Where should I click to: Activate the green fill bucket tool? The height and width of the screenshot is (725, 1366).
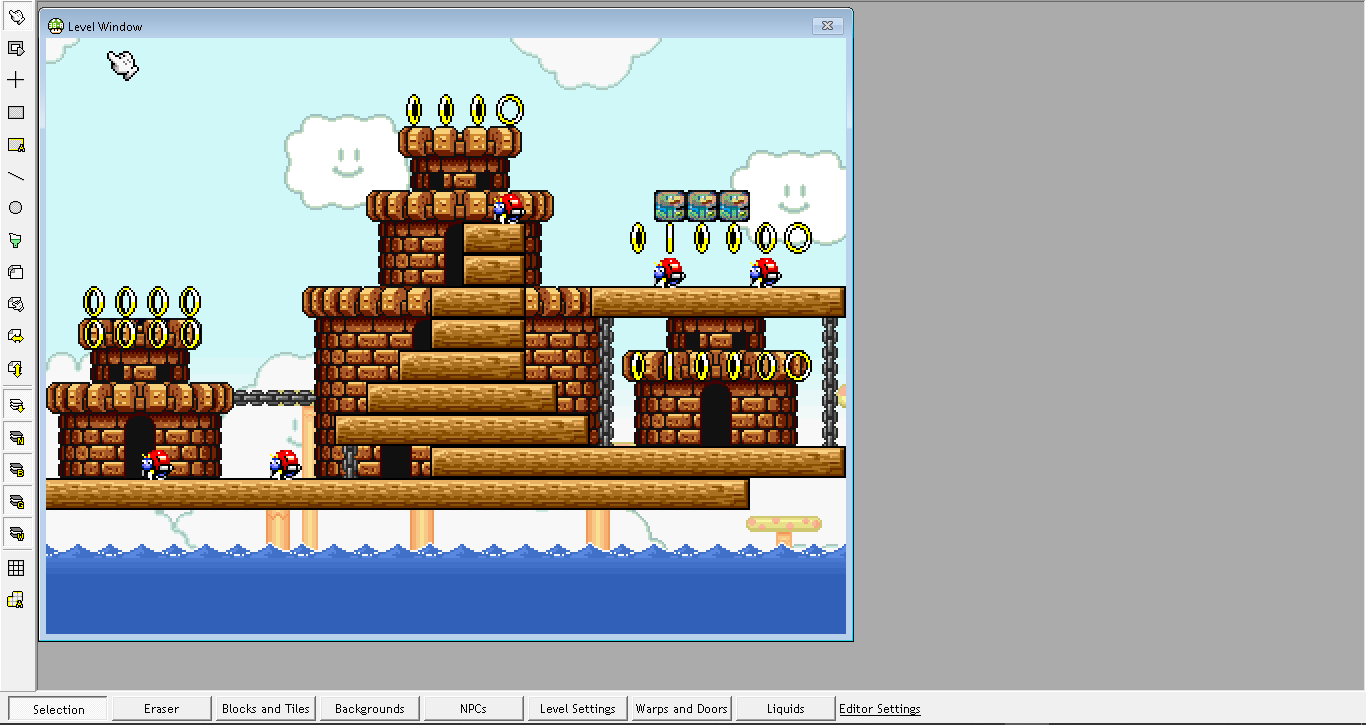(x=16, y=240)
